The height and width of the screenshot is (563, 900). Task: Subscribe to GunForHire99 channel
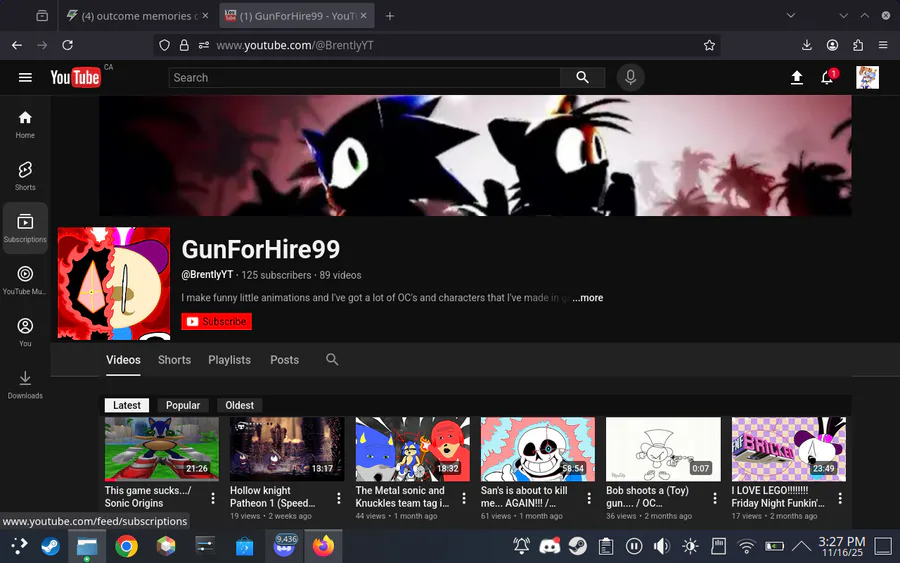[x=216, y=321]
